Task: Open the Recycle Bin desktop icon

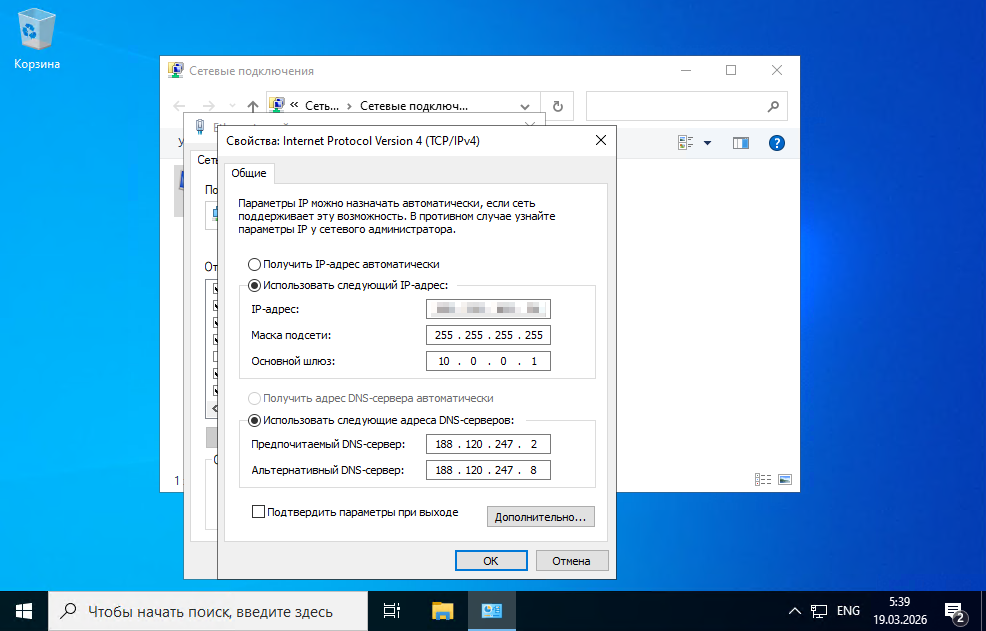Action: coord(37,38)
